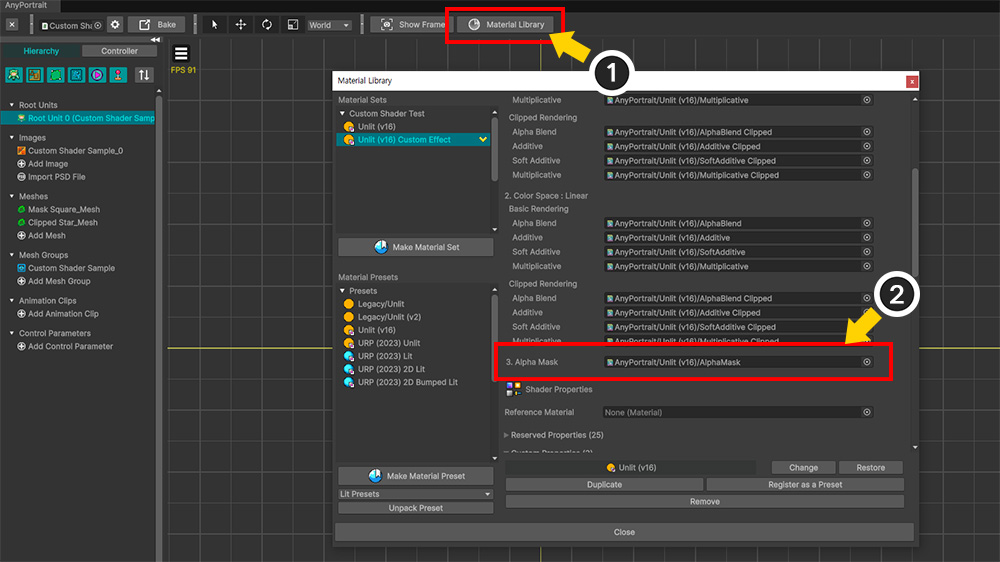This screenshot has width=1000, height=562.
Task: Open the editor settings gear icon
Action: coord(115,25)
